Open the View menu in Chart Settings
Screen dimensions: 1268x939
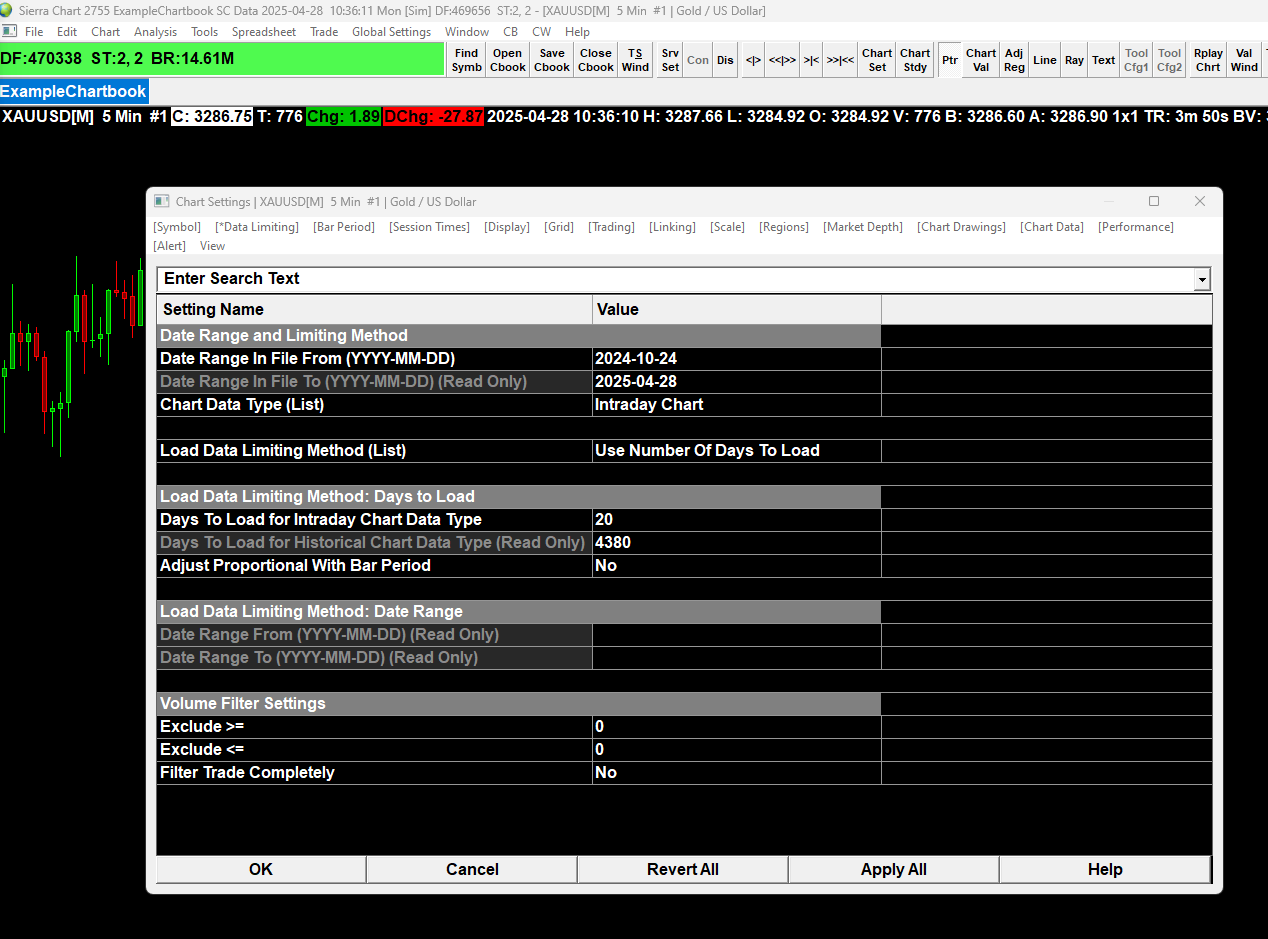(212, 246)
